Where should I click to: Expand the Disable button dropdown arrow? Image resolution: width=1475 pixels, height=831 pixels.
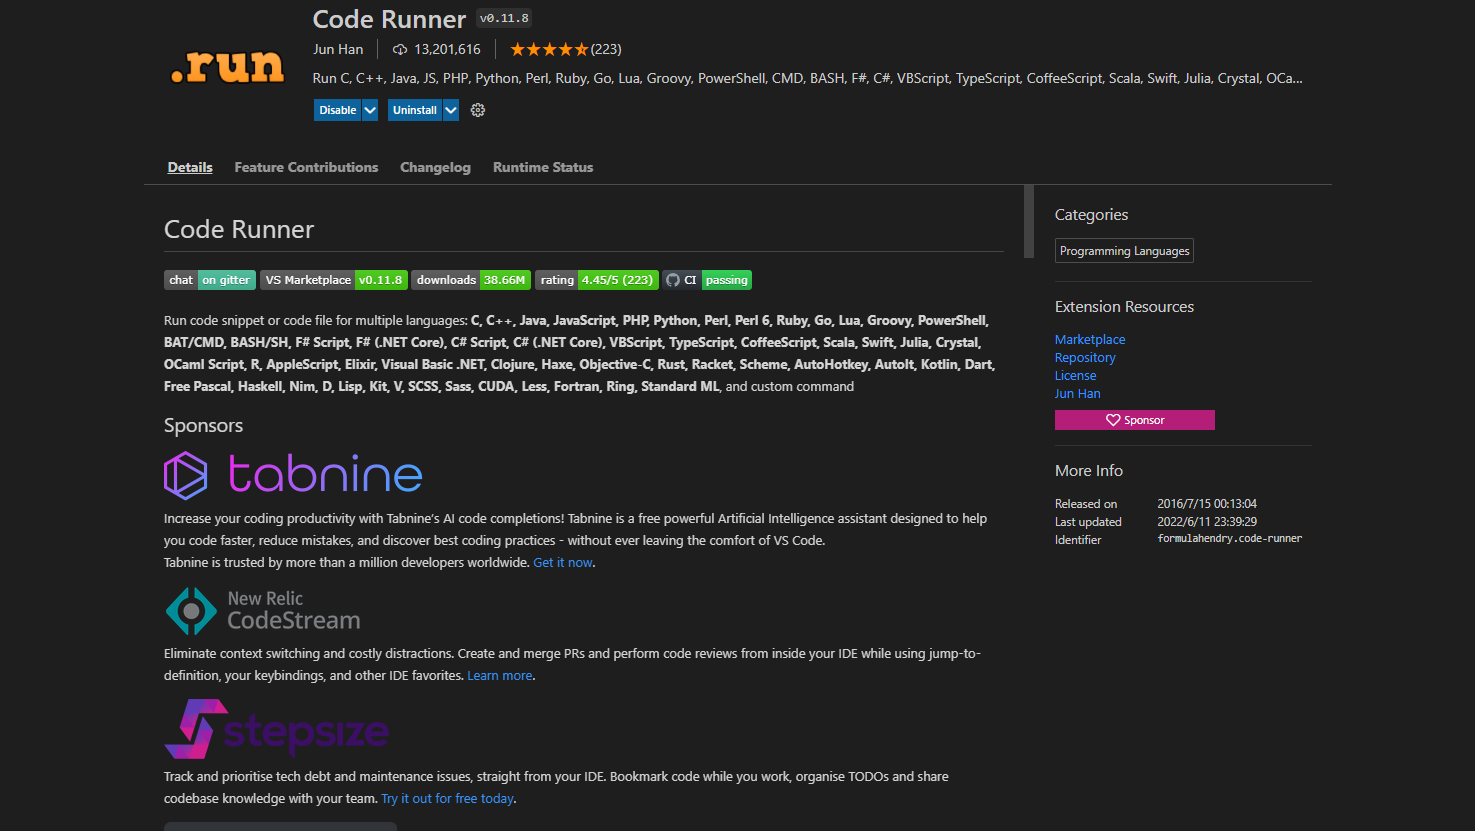click(370, 110)
